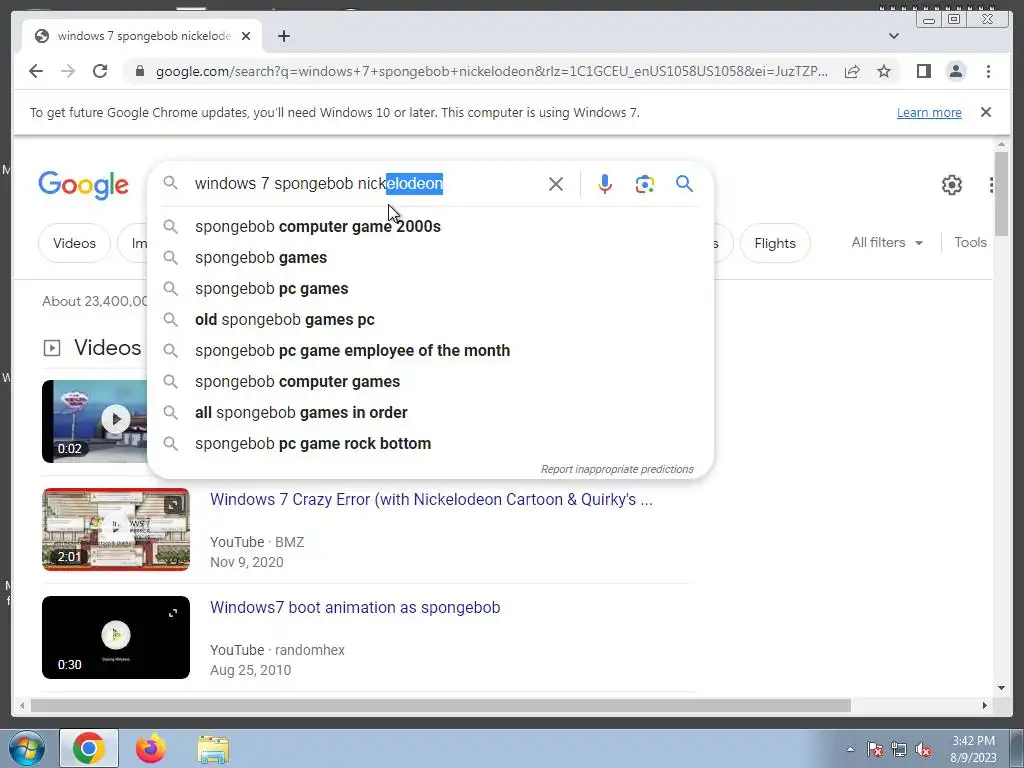
Task: Click vertical scrollbar down arrow
Action: point(1002,688)
